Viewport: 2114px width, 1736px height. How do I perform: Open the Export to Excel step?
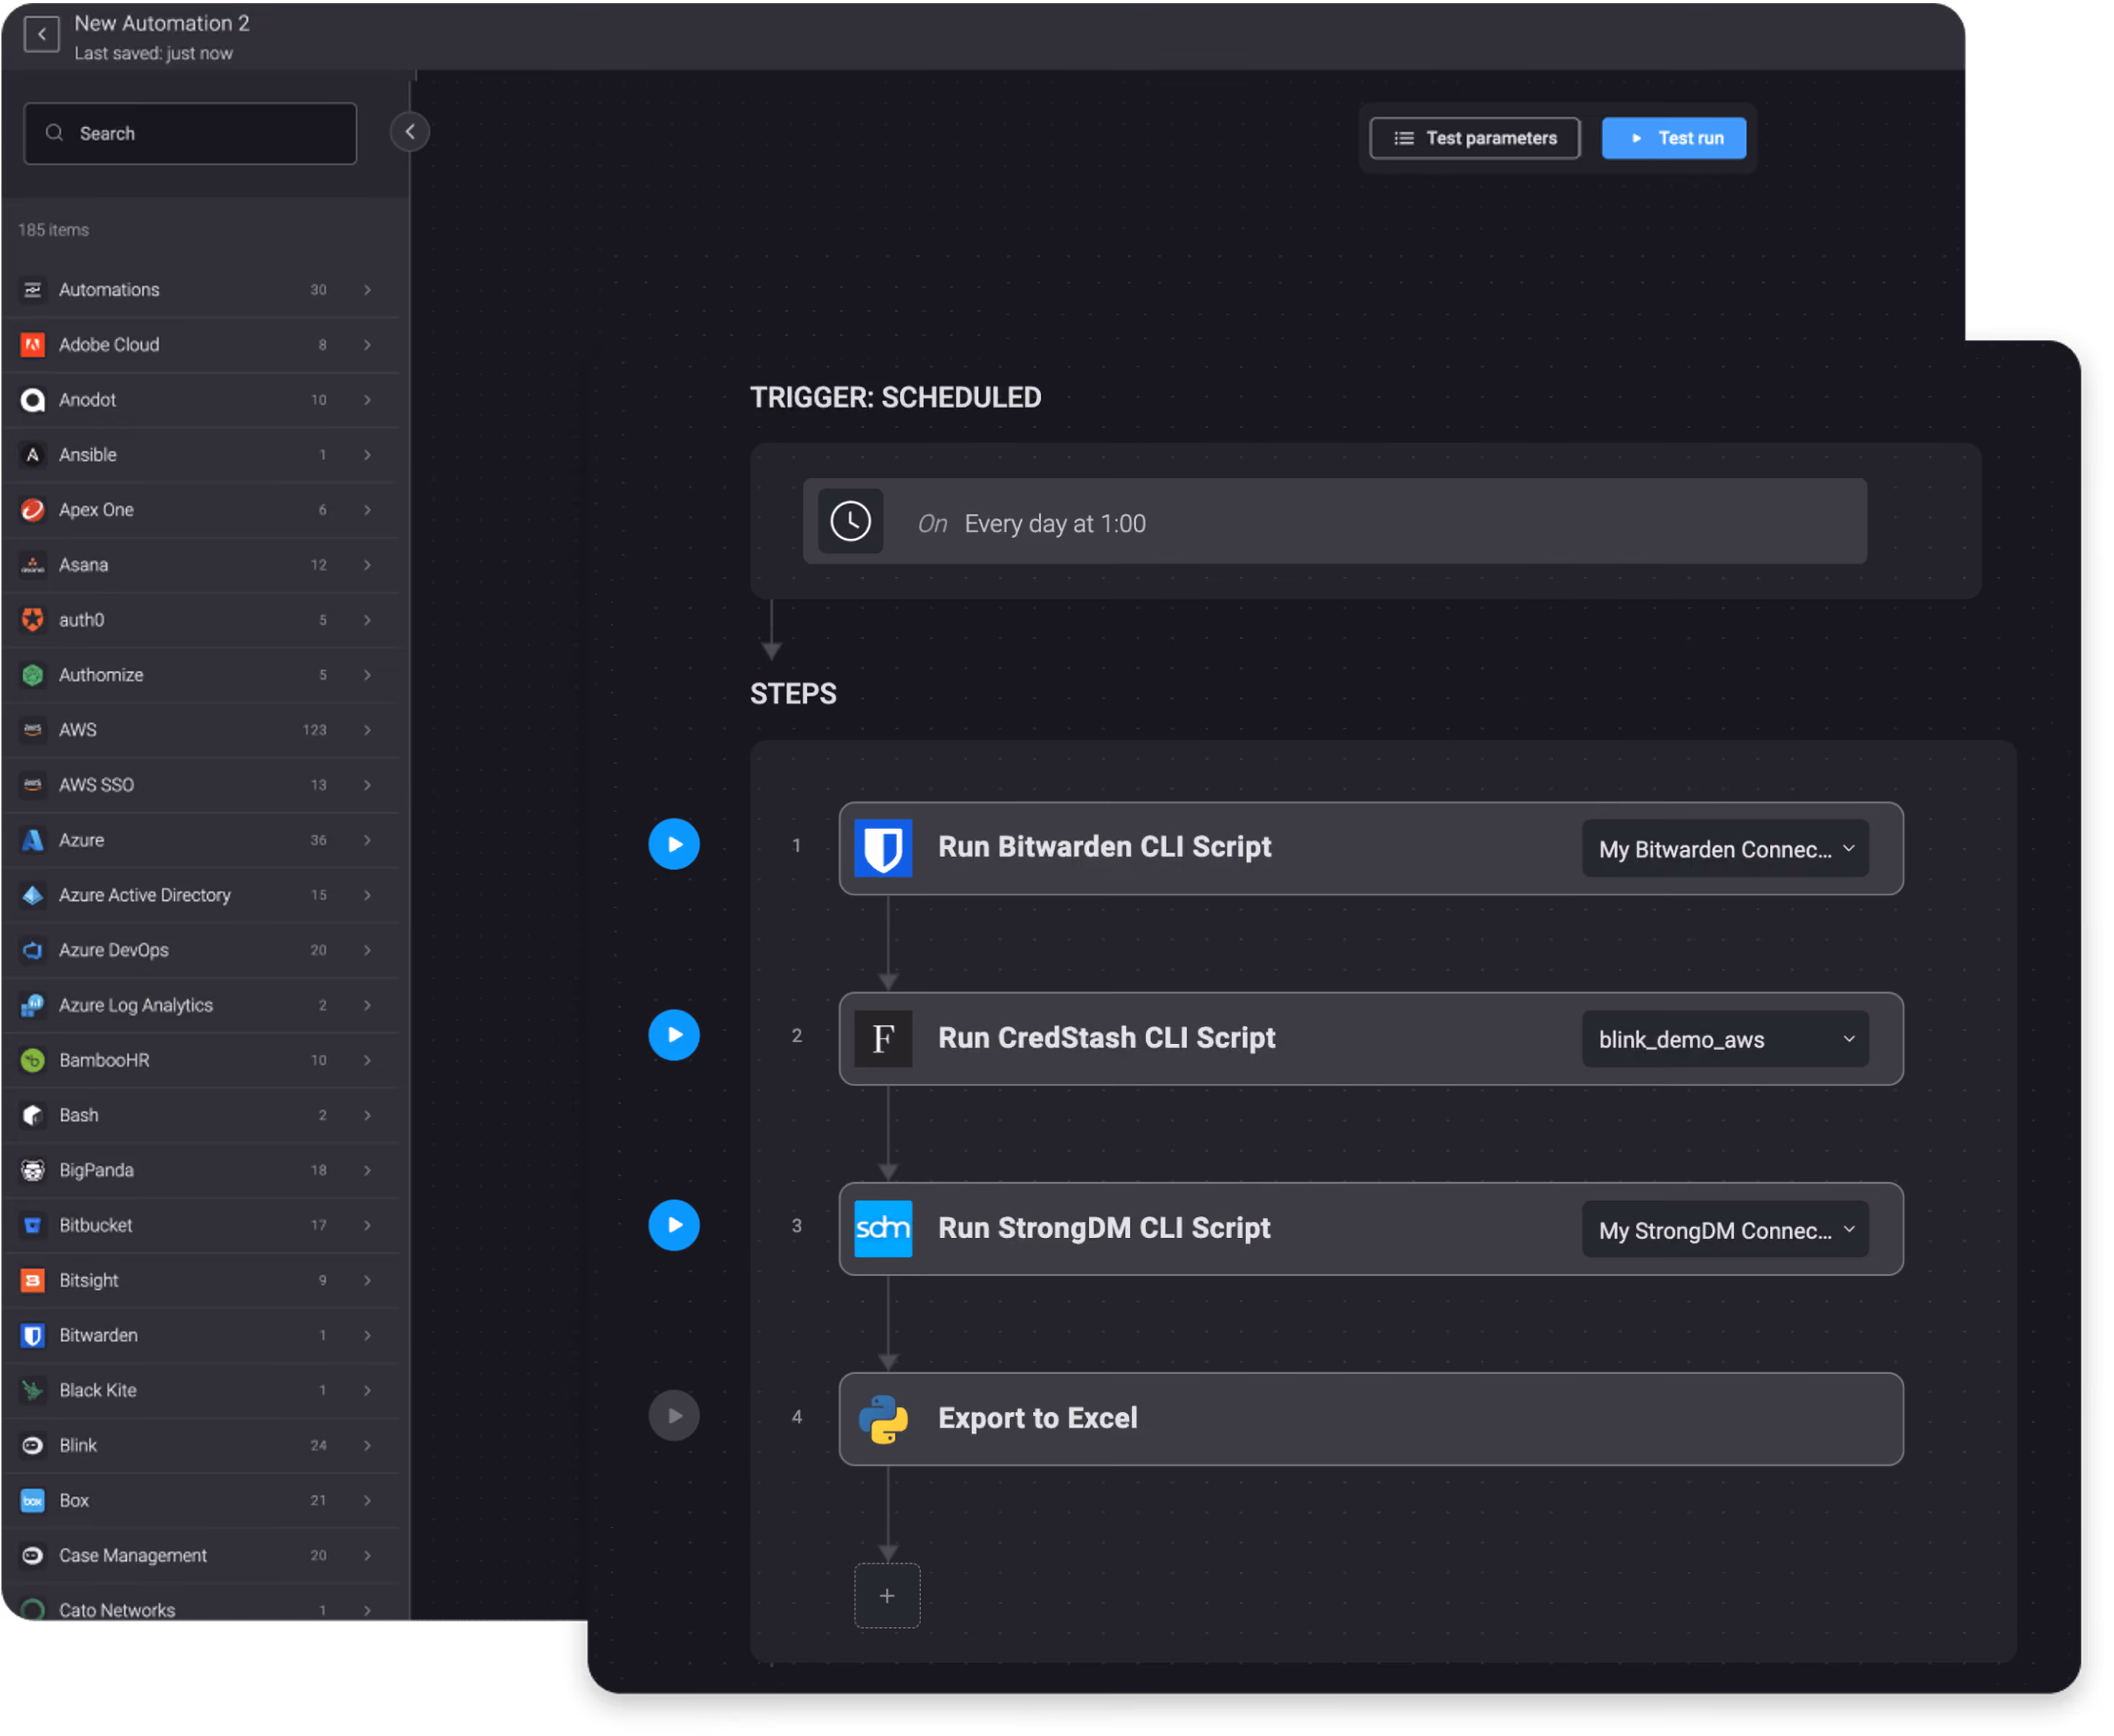click(x=1371, y=1420)
